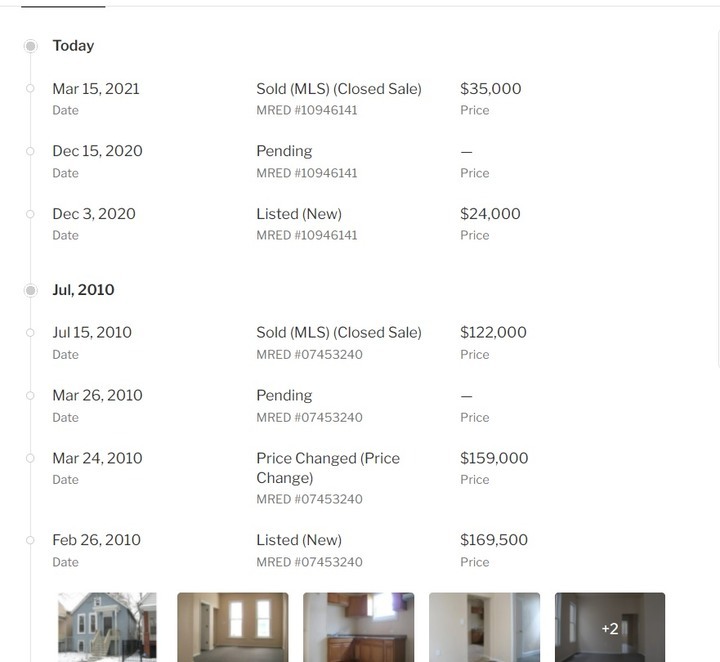The height and width of the screenshot is (662, 720).
Task: Click MRED #07453240 under Feb 26 listing
Action: pyautogui.click(x=309, y=562)
